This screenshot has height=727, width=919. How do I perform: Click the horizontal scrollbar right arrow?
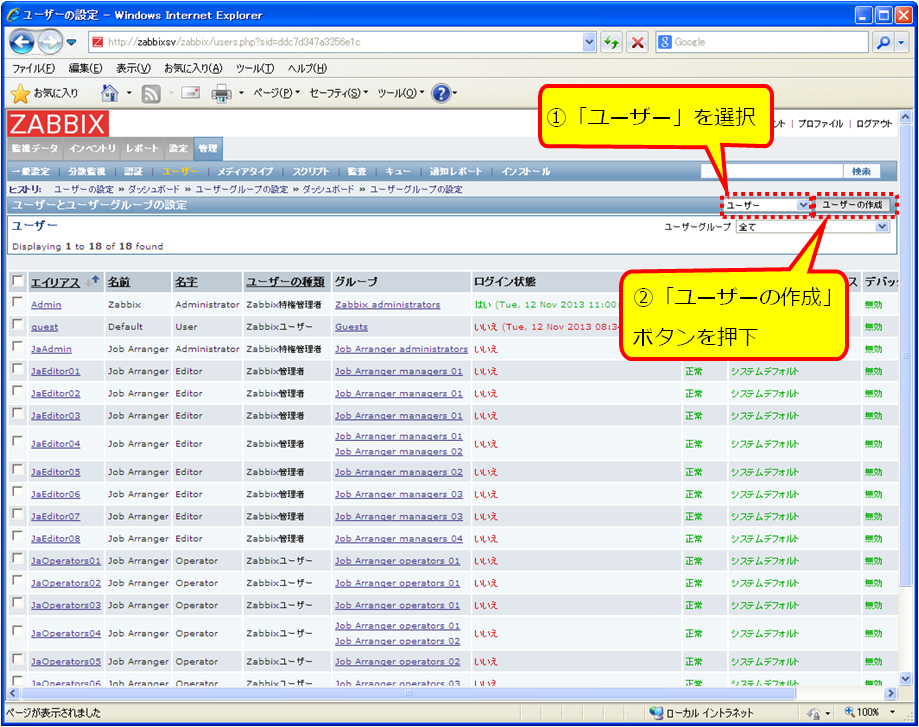[x=891, y=694]
